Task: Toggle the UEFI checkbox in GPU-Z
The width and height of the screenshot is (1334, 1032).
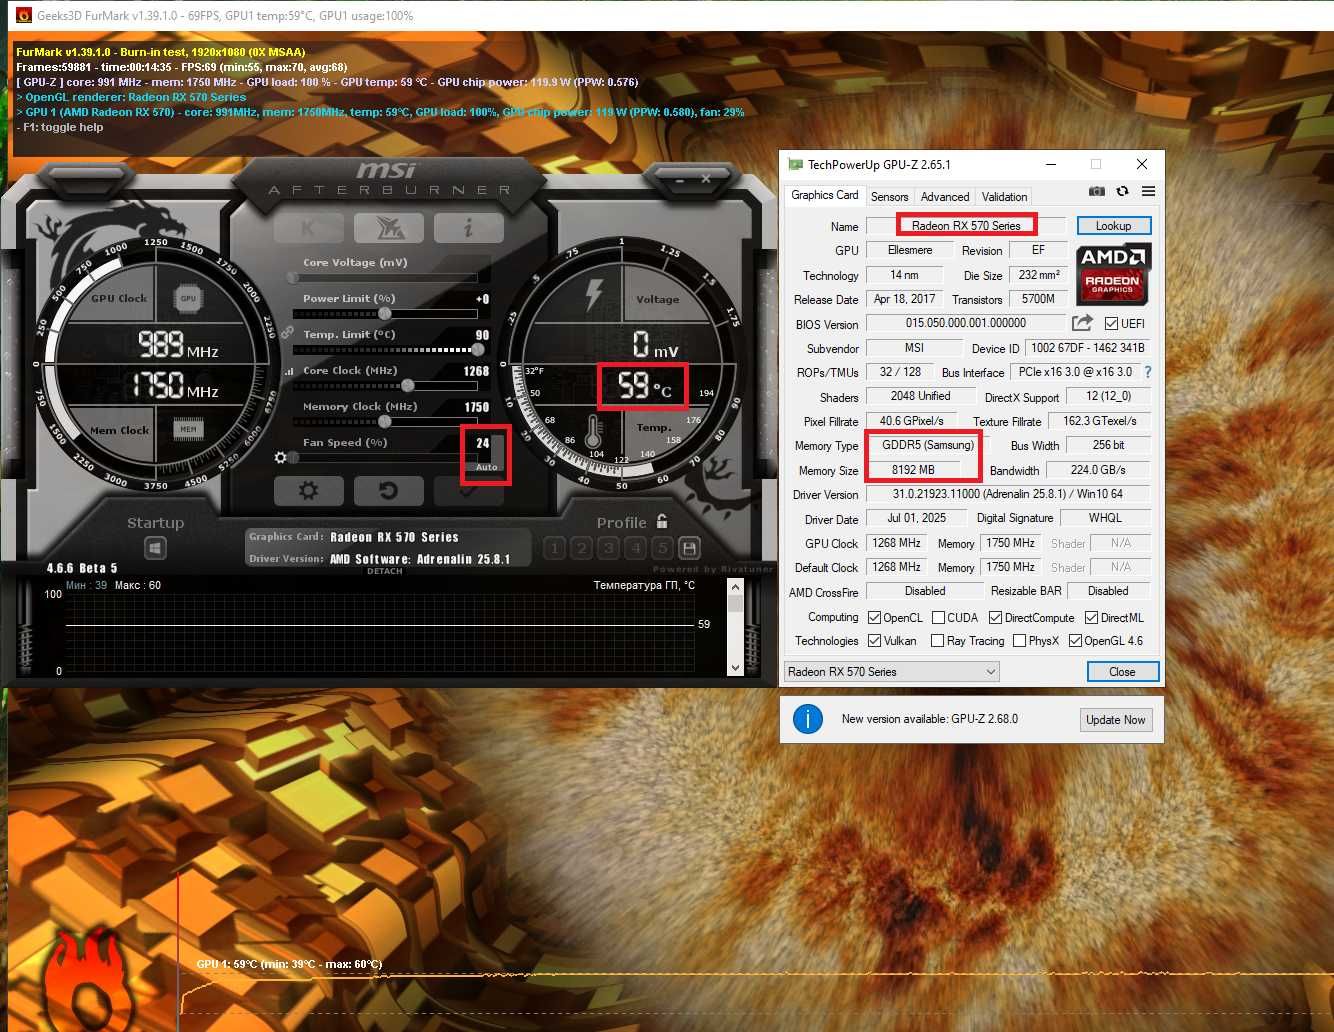Action: (x=1111, y=324)
